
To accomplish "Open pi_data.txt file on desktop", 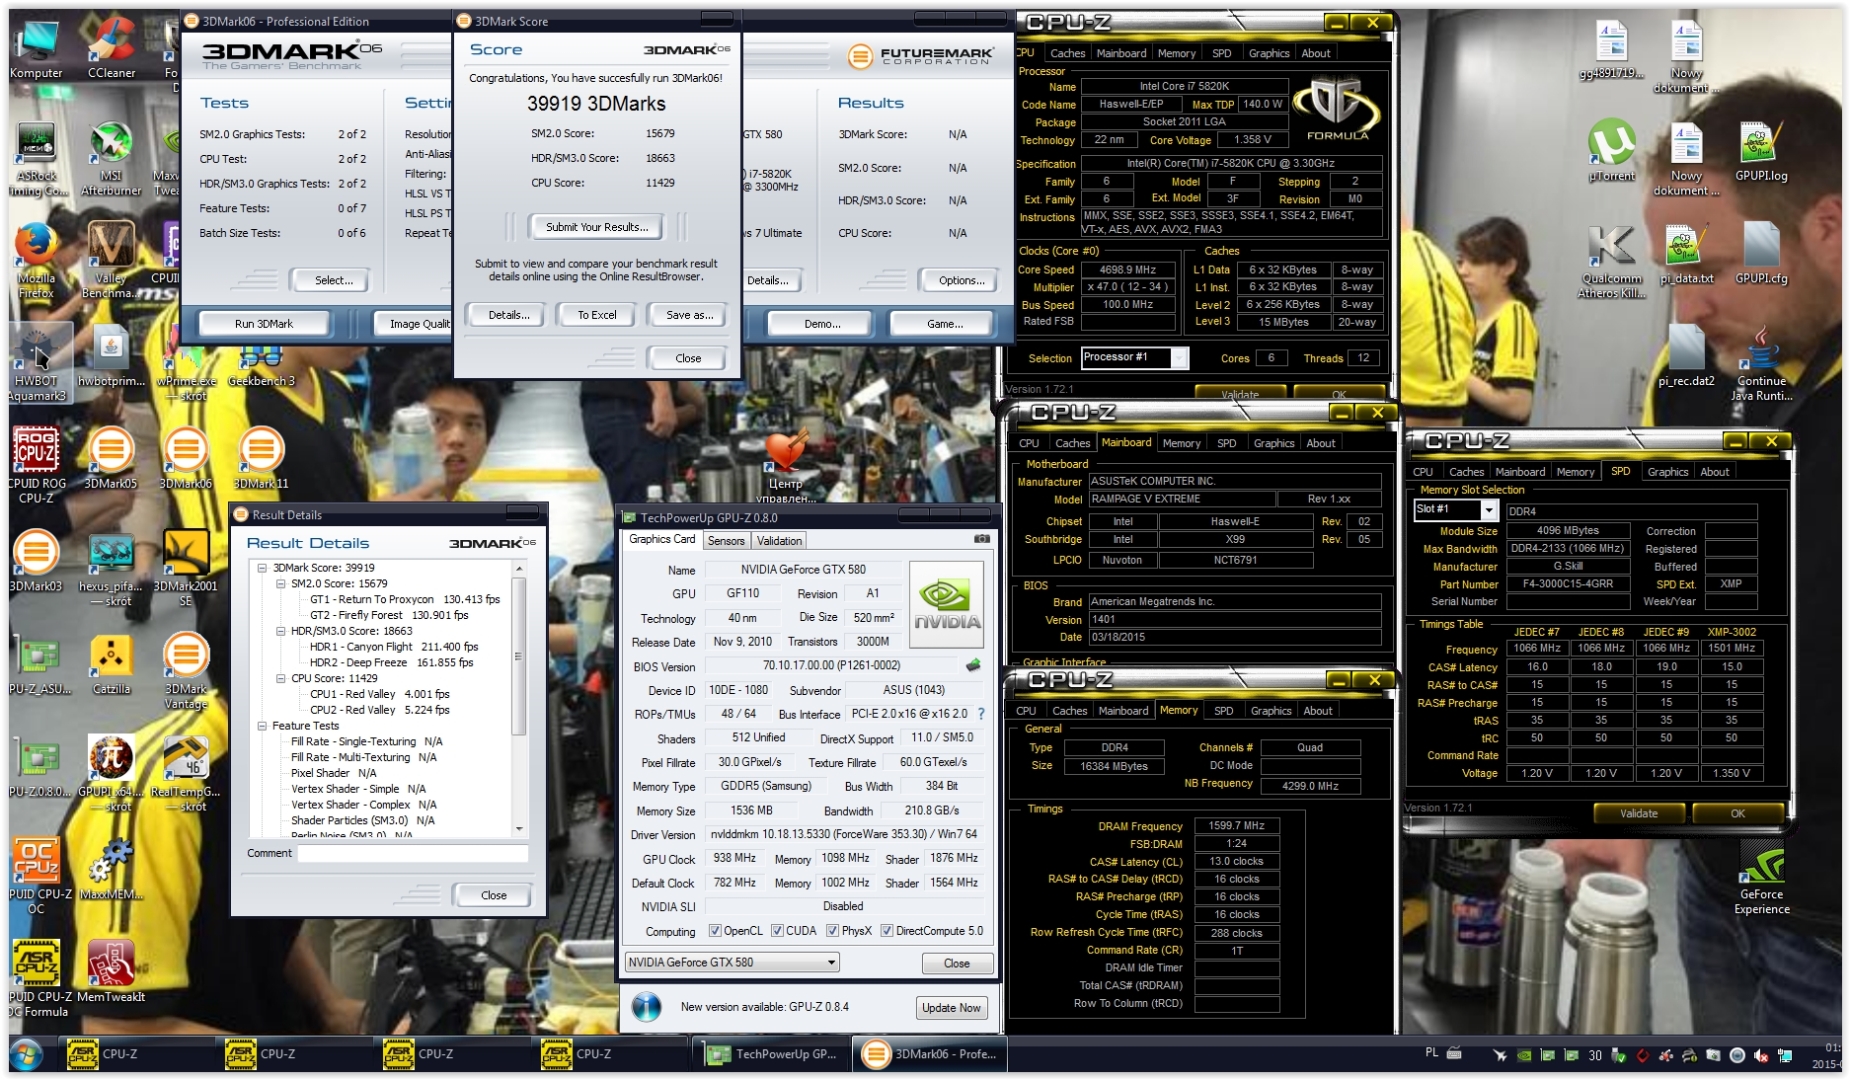I will point(1686,254).
